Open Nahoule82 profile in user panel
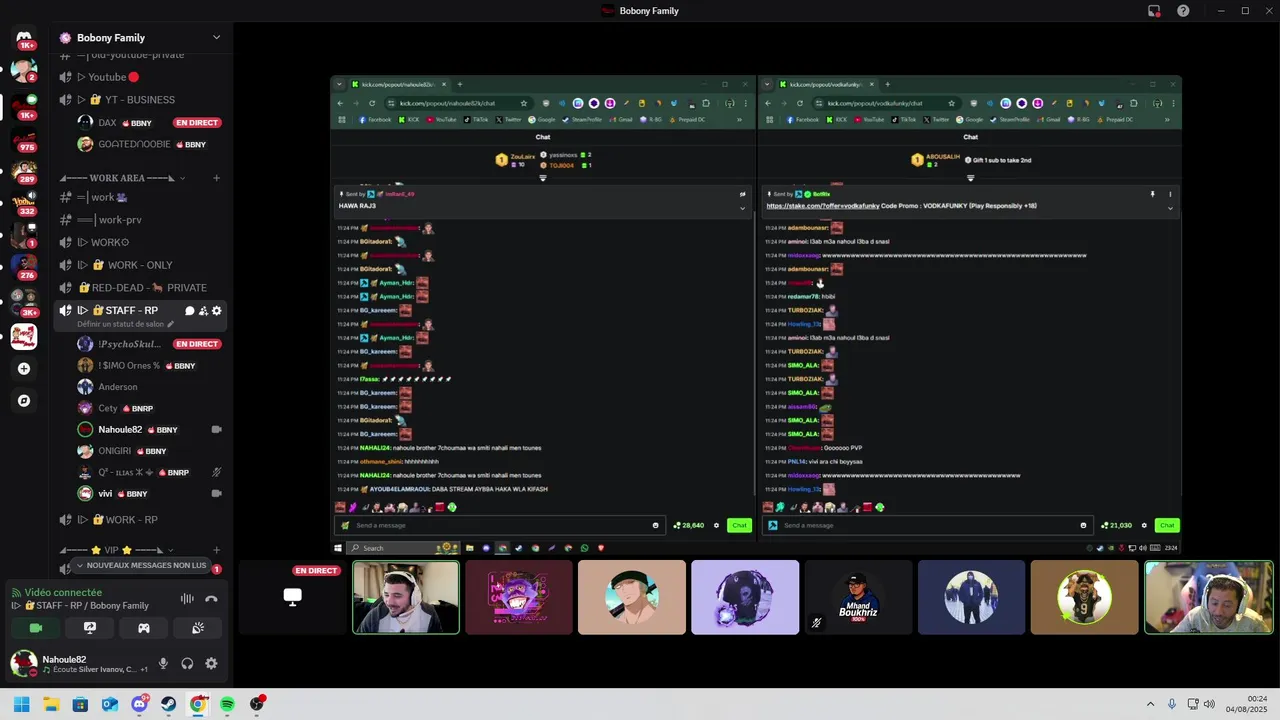Screen dimensions: 1280x720 coord(78,663)
